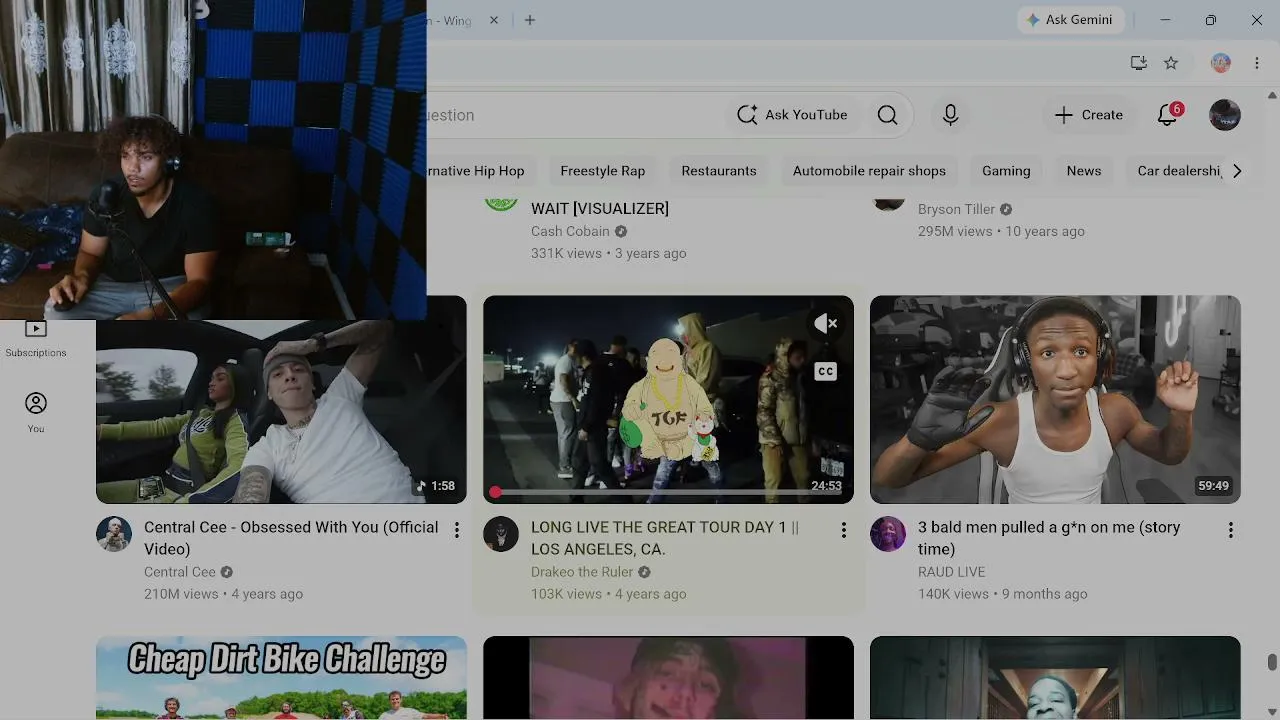This screenshot has width=1280, height=720.
Task: Open the Central Cee channel avatar
Action: (114, 534)
